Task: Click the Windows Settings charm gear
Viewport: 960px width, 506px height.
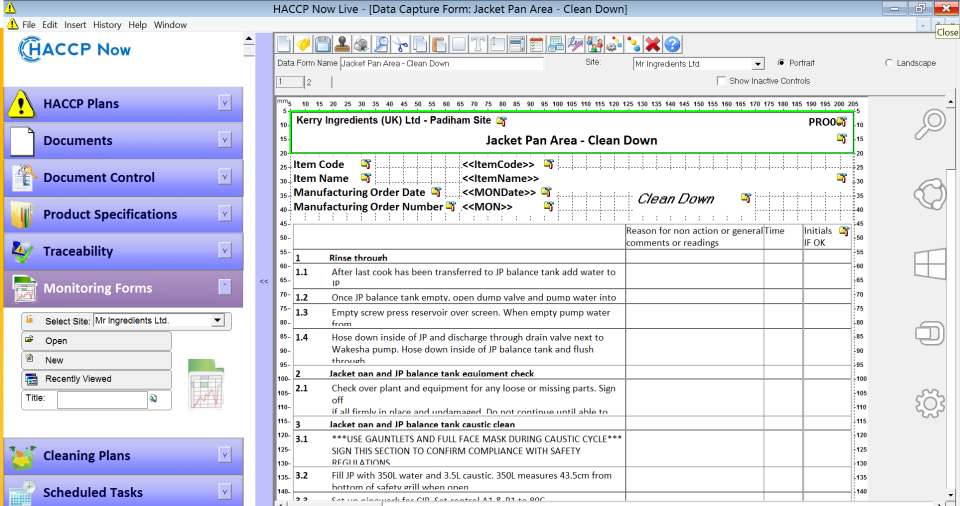Action: click(x=930, y=404)
